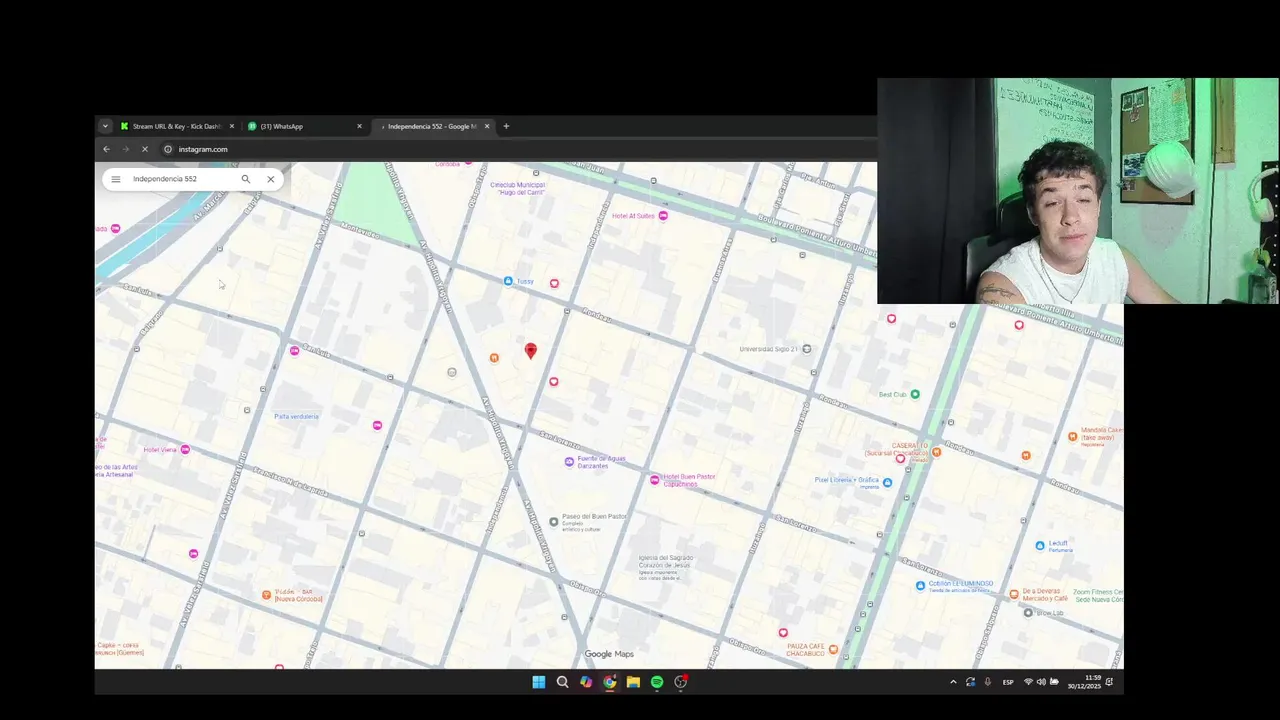Click the red location pin marker
Viewport: 1280px width, 720px height.
pyautogui.click(x=531, y=350)
